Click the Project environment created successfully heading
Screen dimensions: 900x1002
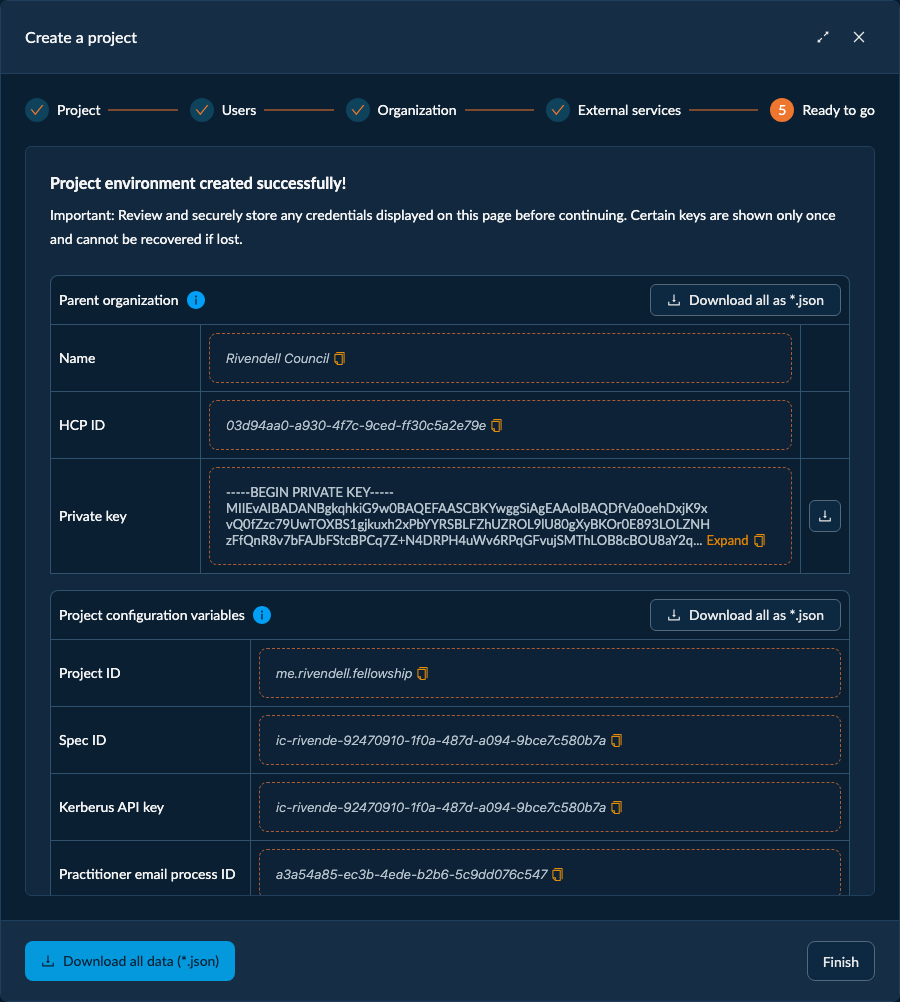(198, 183)
